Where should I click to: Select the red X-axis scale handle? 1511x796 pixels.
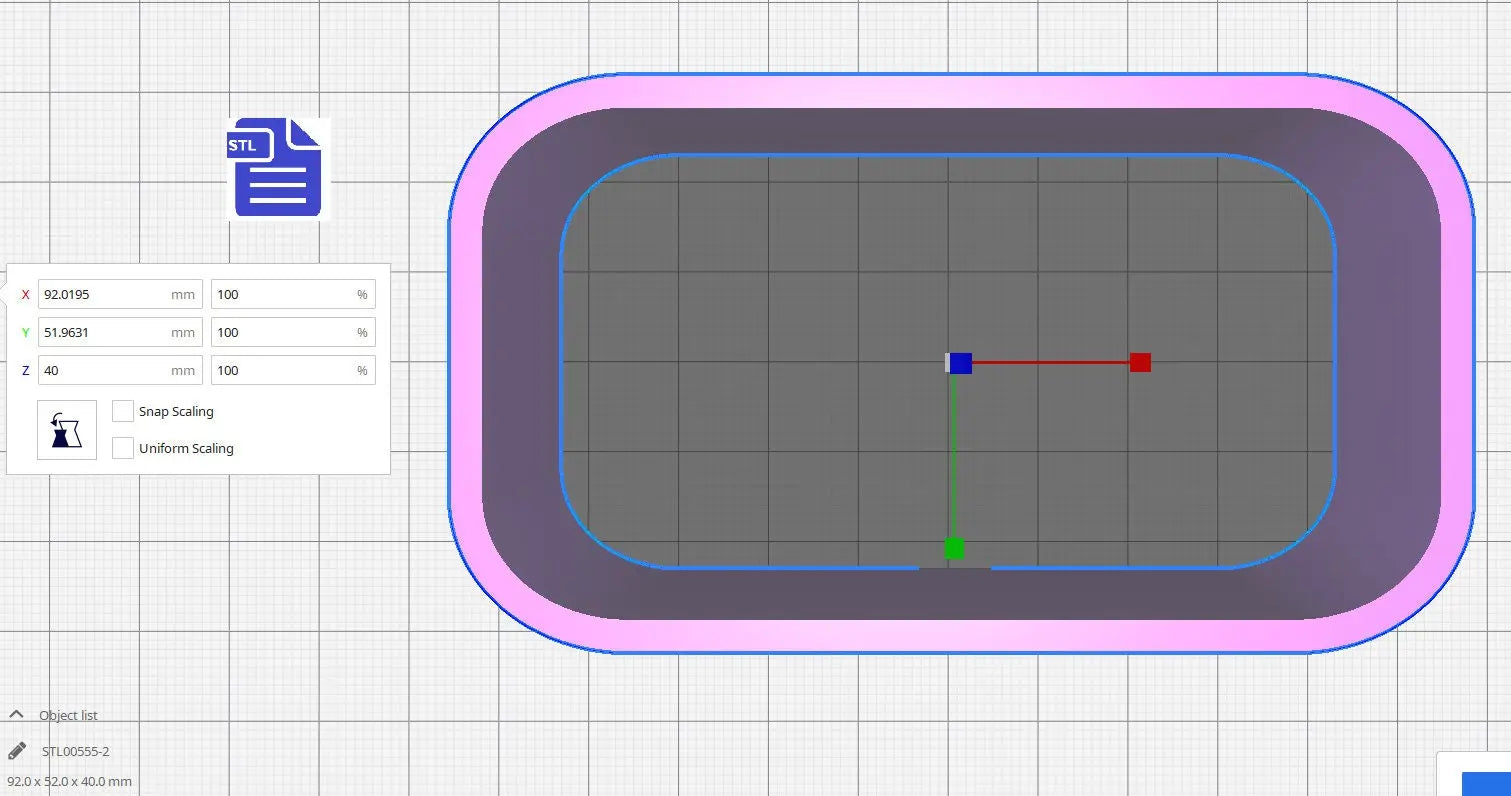click(x=1140, y=362)
